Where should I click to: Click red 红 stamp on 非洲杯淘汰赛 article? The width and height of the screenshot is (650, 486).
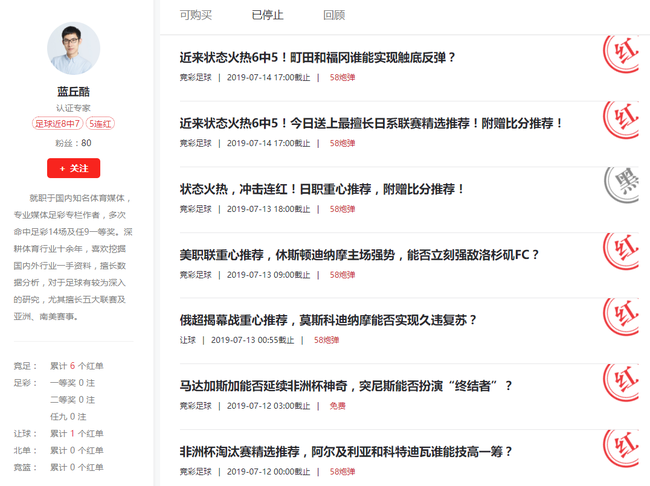pyautogui.click(x=621, y=448)
